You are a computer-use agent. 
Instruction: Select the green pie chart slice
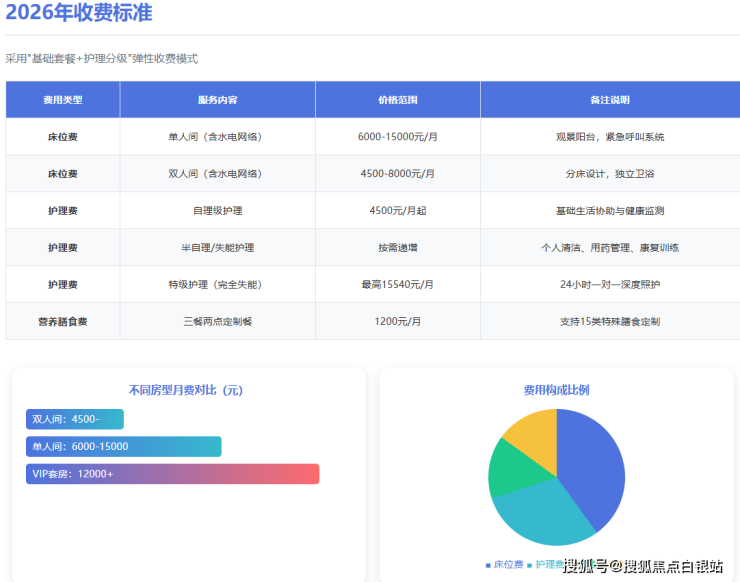point(510,468)
